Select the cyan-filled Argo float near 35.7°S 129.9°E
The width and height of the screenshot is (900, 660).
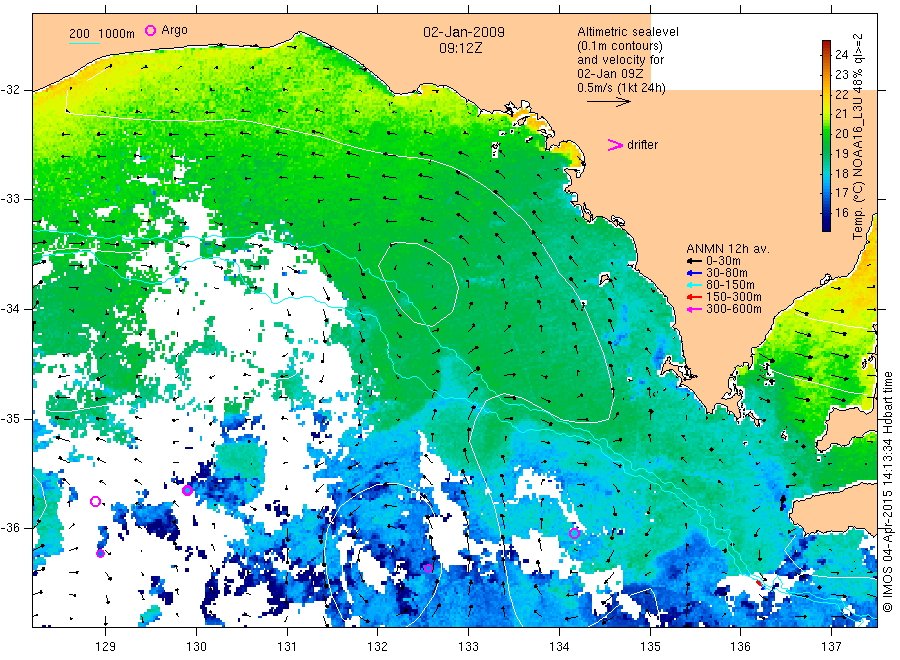187,491
